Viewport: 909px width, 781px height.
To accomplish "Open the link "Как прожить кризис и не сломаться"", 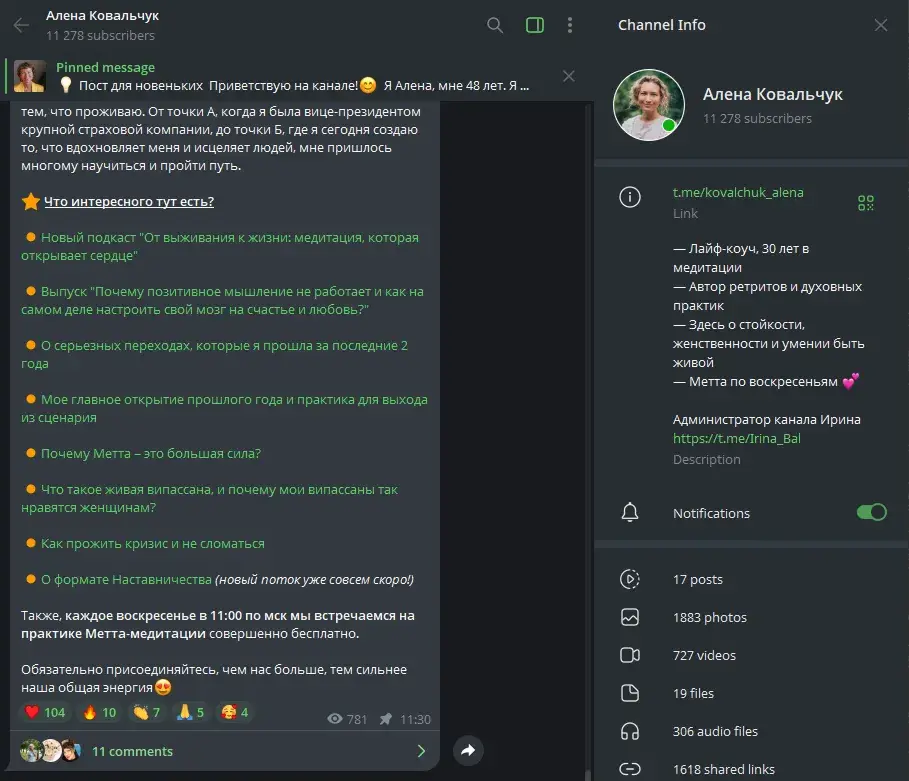I will tap(152, 544).
